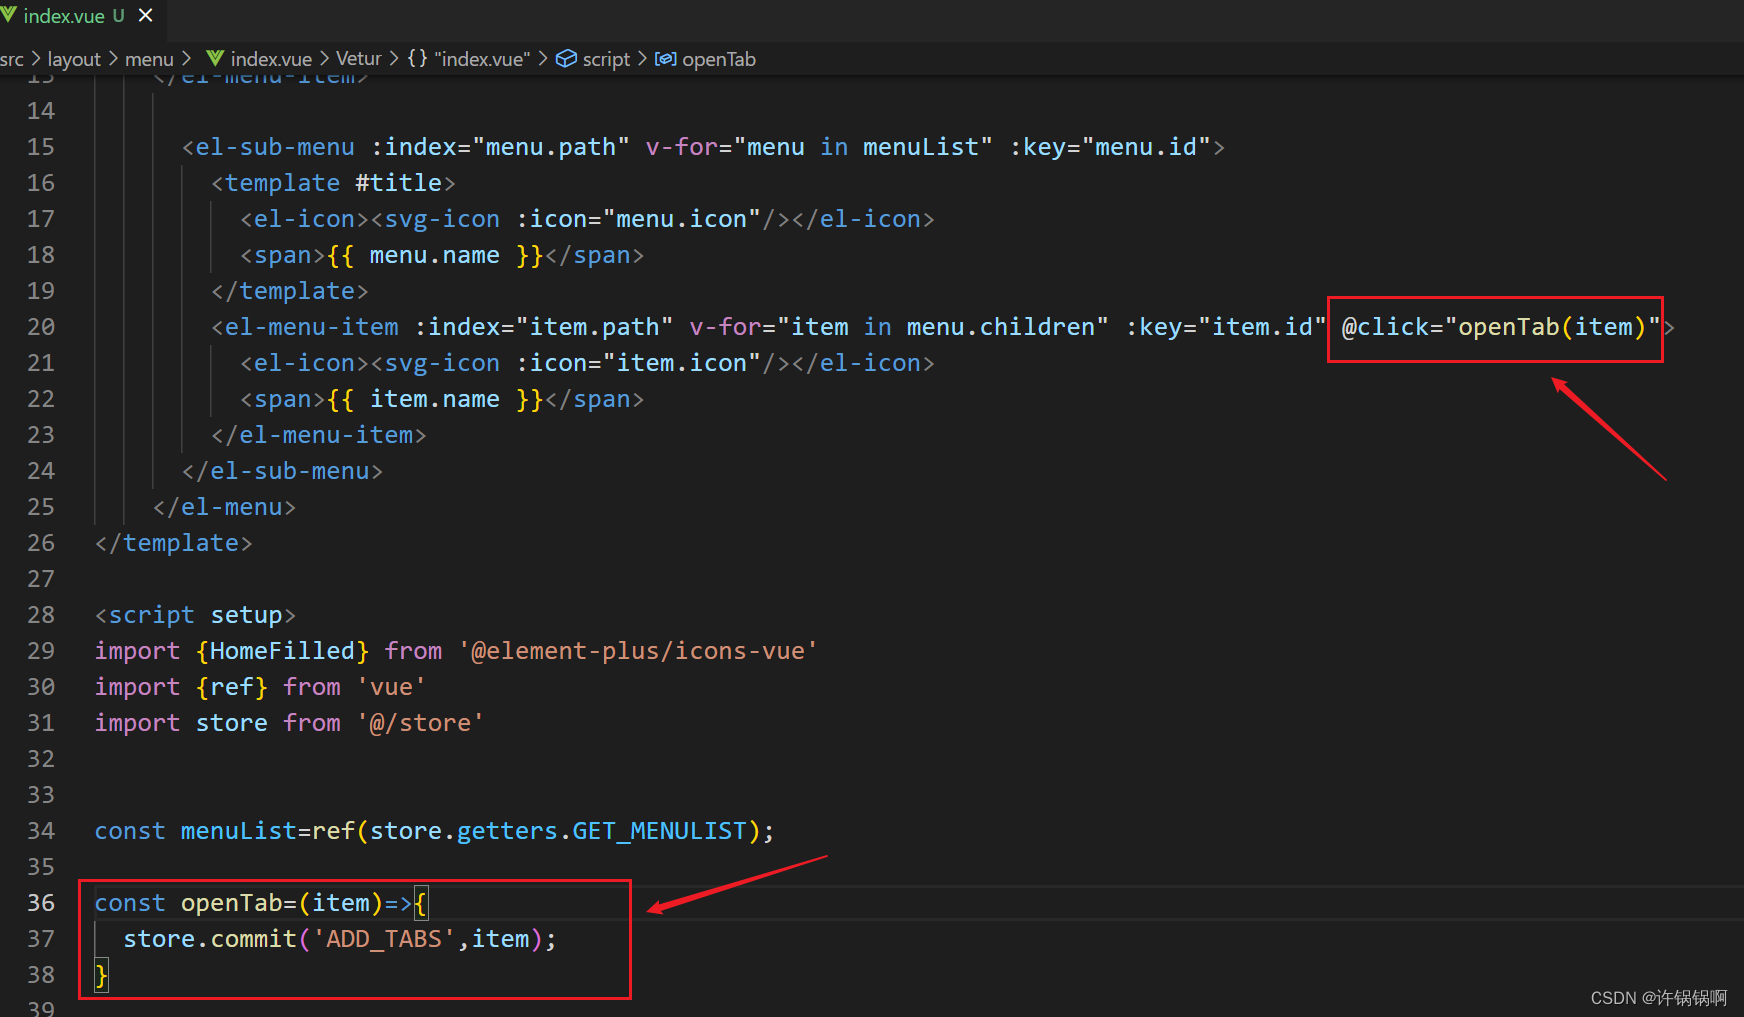Click the Vue file icon on tab
Screen dimensions: 1744x1017
pos(9,15)
